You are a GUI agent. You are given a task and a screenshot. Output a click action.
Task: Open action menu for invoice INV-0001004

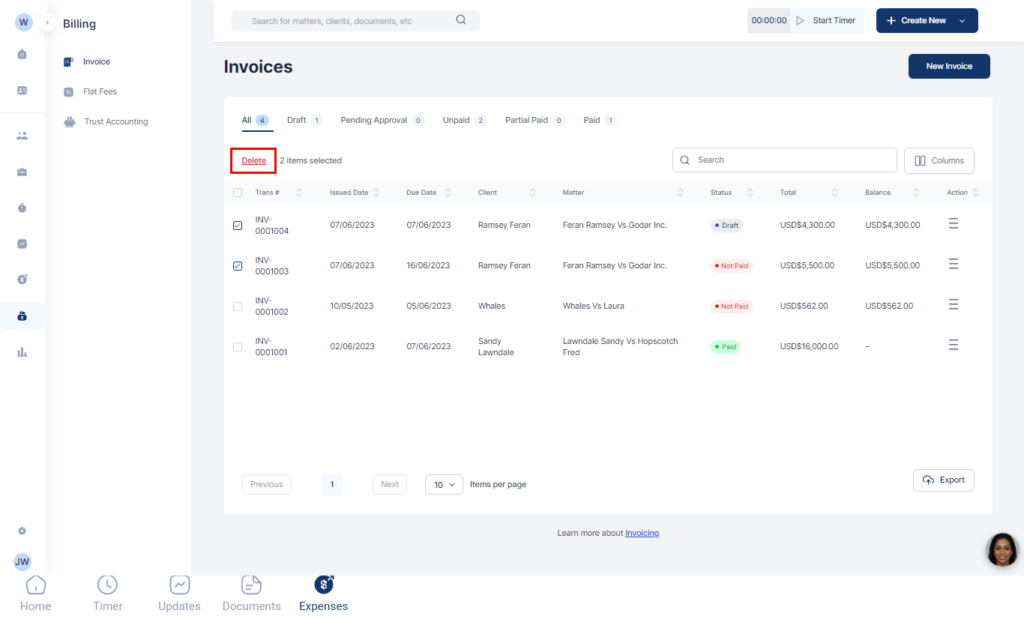[x=953, y=224]
